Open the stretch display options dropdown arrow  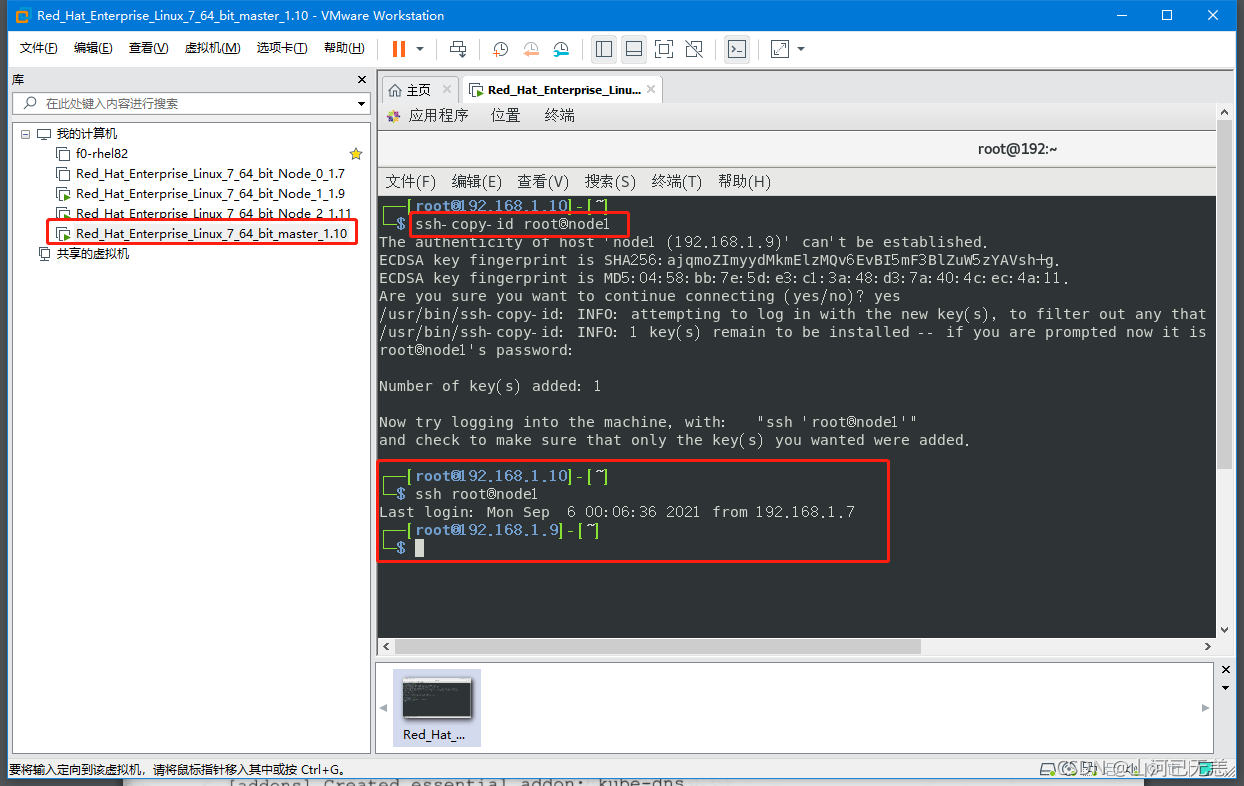[x=801, y=49]
